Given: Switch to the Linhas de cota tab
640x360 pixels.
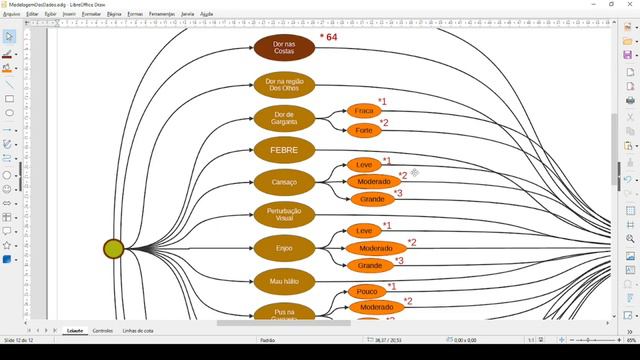Looking at the screenshot, I should [138, 331].
